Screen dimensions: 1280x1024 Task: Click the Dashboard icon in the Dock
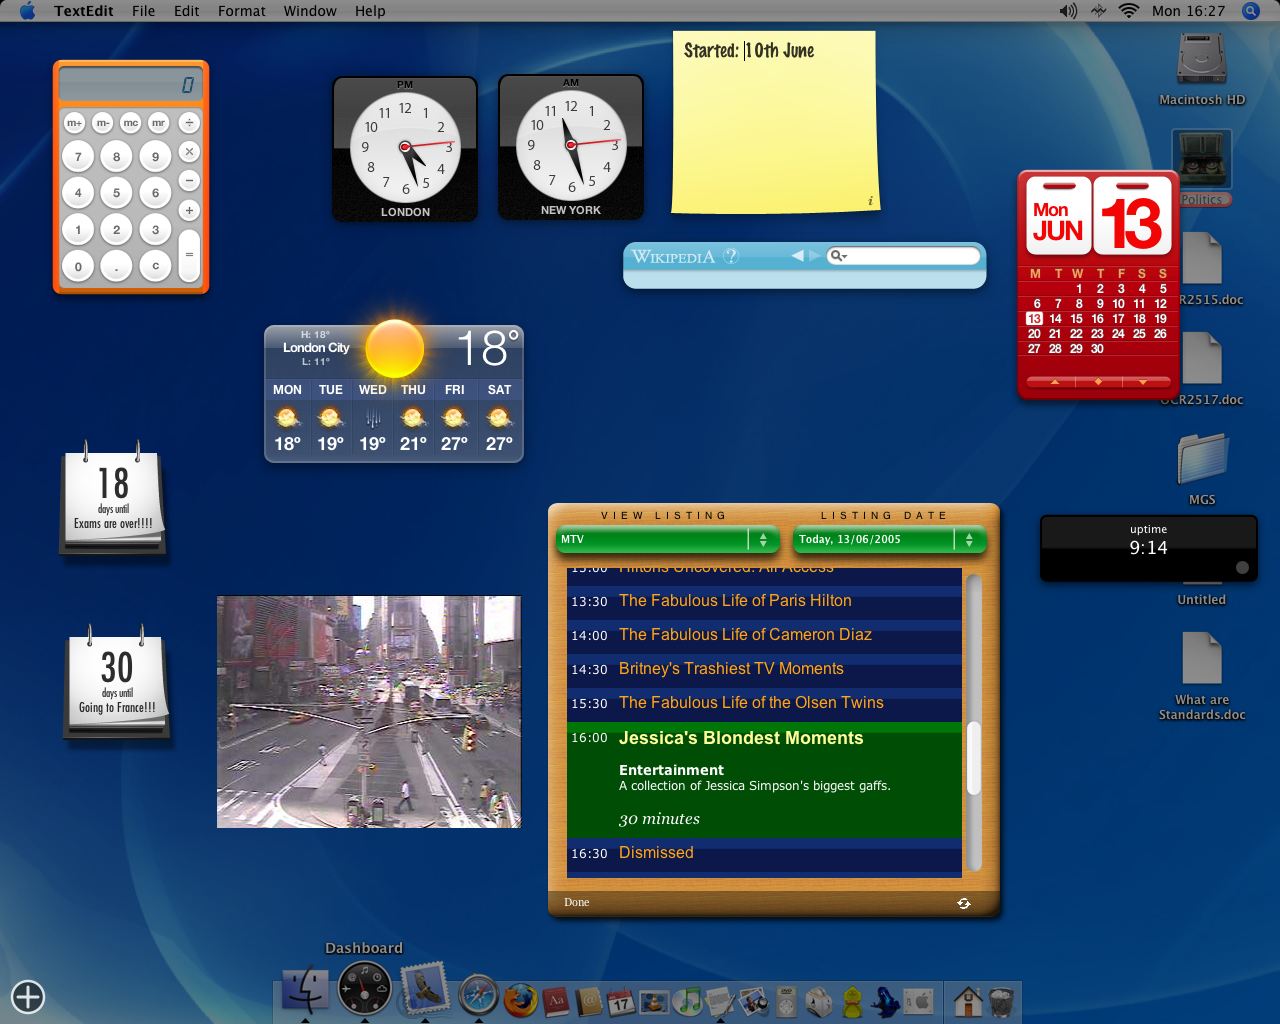tap(364, 990)
